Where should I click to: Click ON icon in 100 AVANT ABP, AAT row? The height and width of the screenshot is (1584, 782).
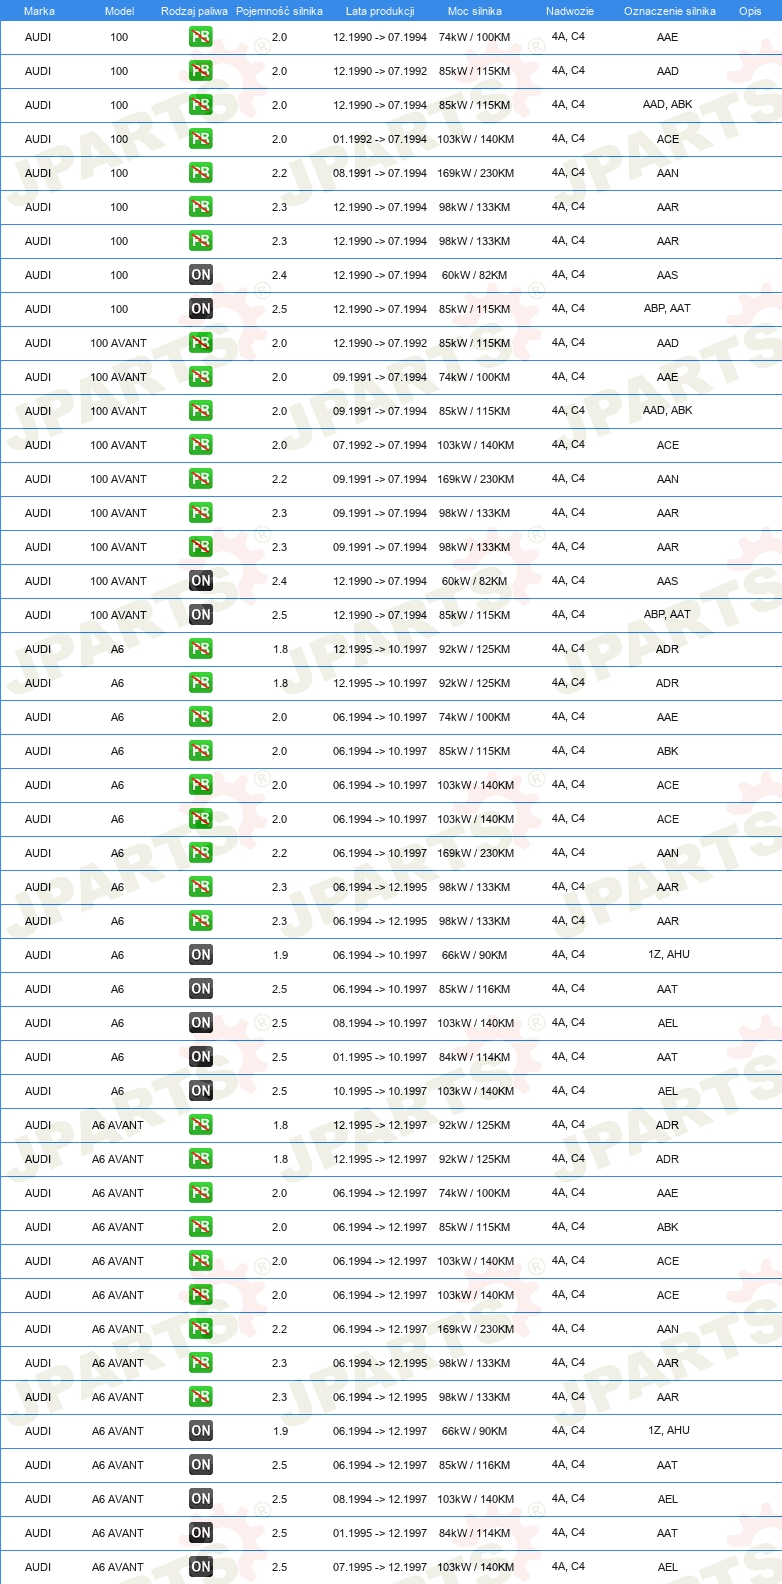(x=201, y=615)
